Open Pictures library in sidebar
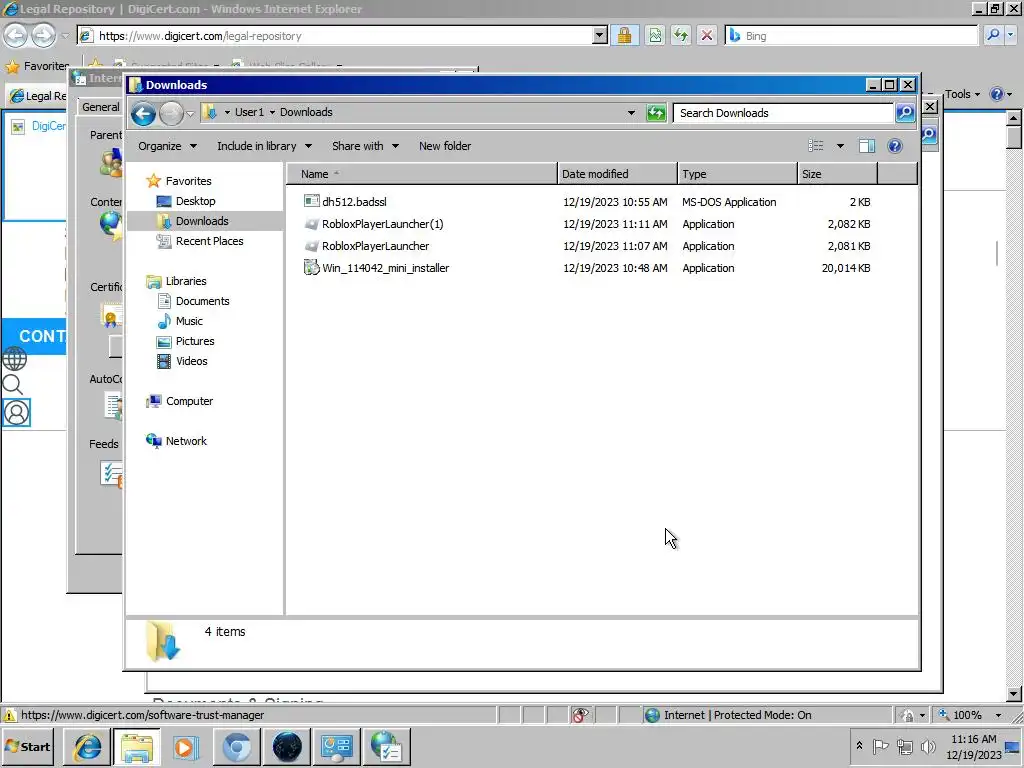The width and height of the screenshot is (1024, 768). (x=195, y=341)
